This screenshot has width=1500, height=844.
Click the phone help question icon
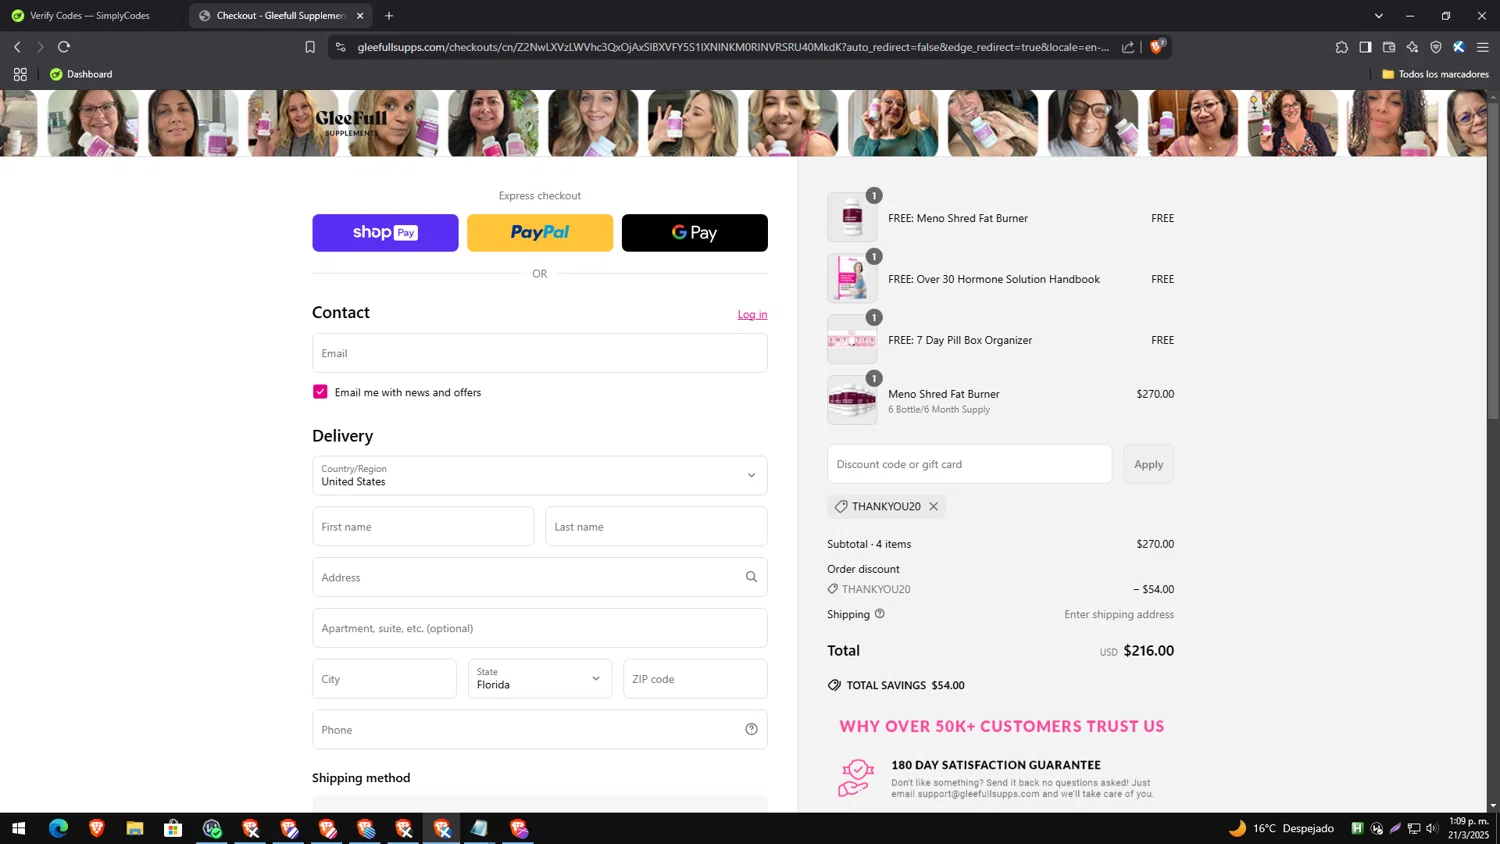751,729
